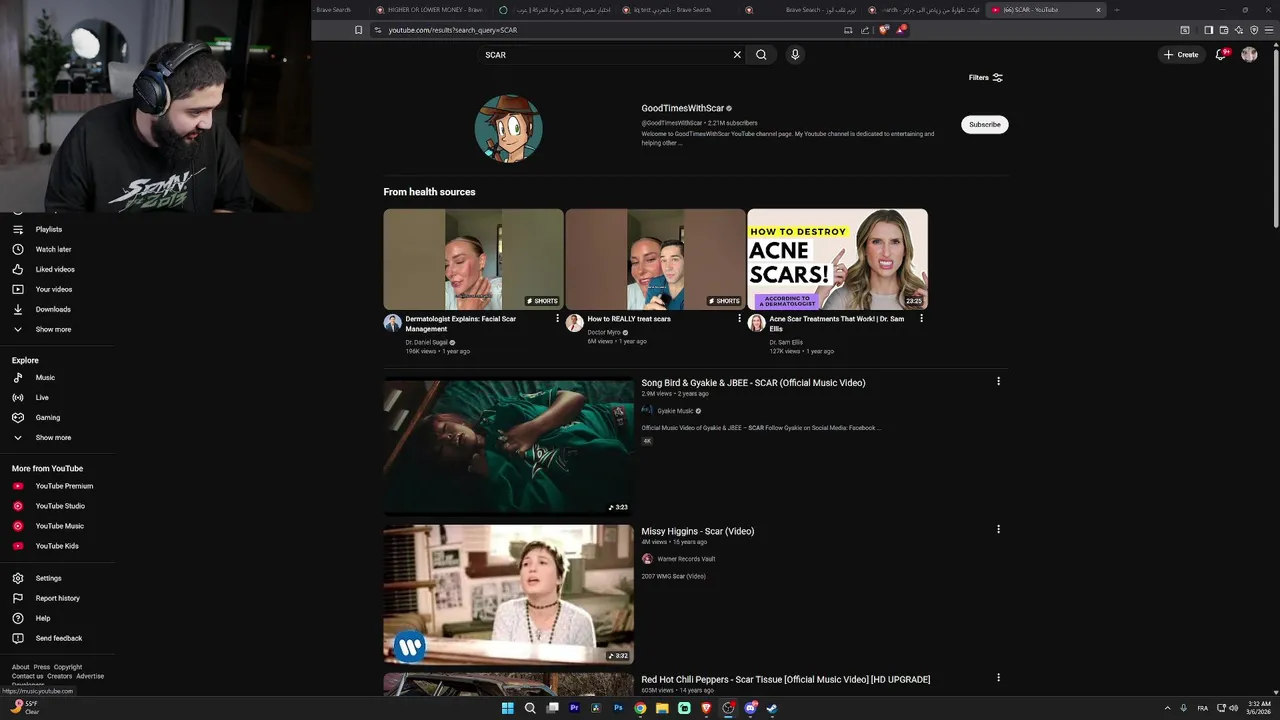This screenshot has width=1280, height=720.
Task: Click the browser address bar URL
Action: point(453,30)
